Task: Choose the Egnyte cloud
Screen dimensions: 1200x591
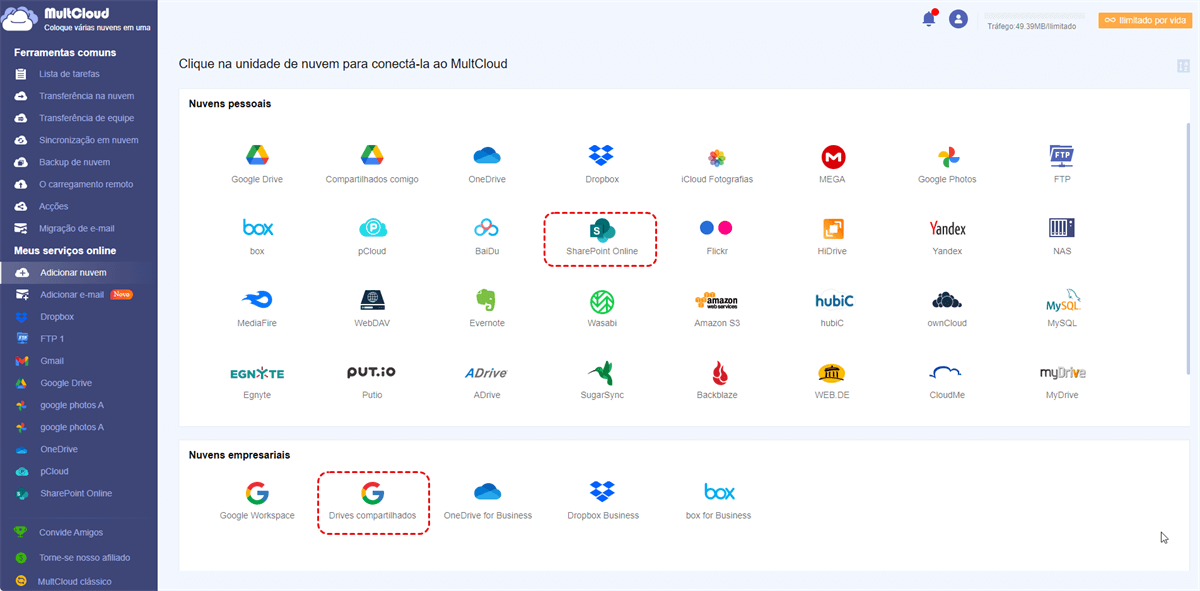Action: coord(257,380)
